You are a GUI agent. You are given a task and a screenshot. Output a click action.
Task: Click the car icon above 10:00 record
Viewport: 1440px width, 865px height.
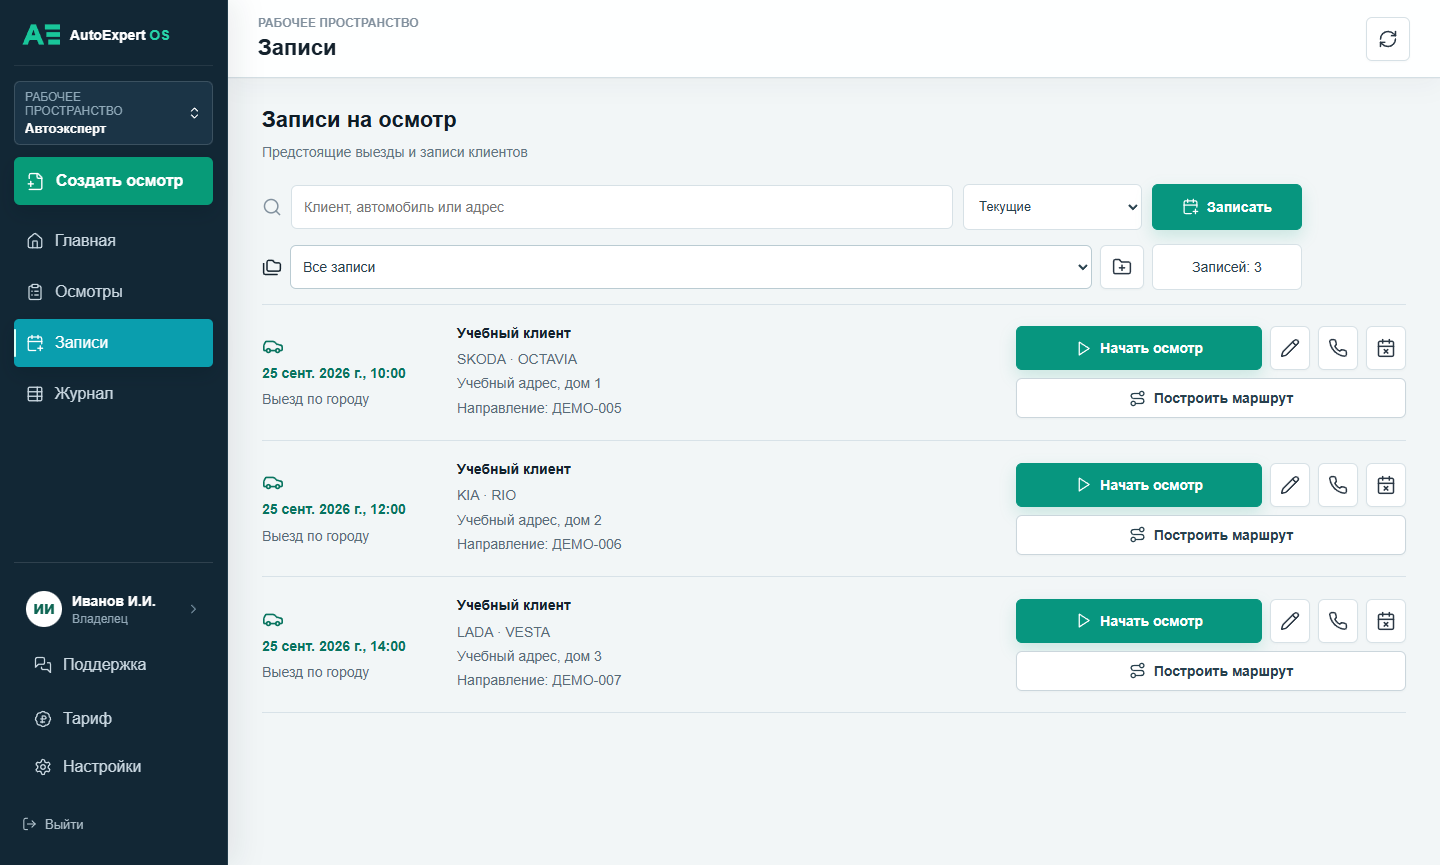(273, 347)
